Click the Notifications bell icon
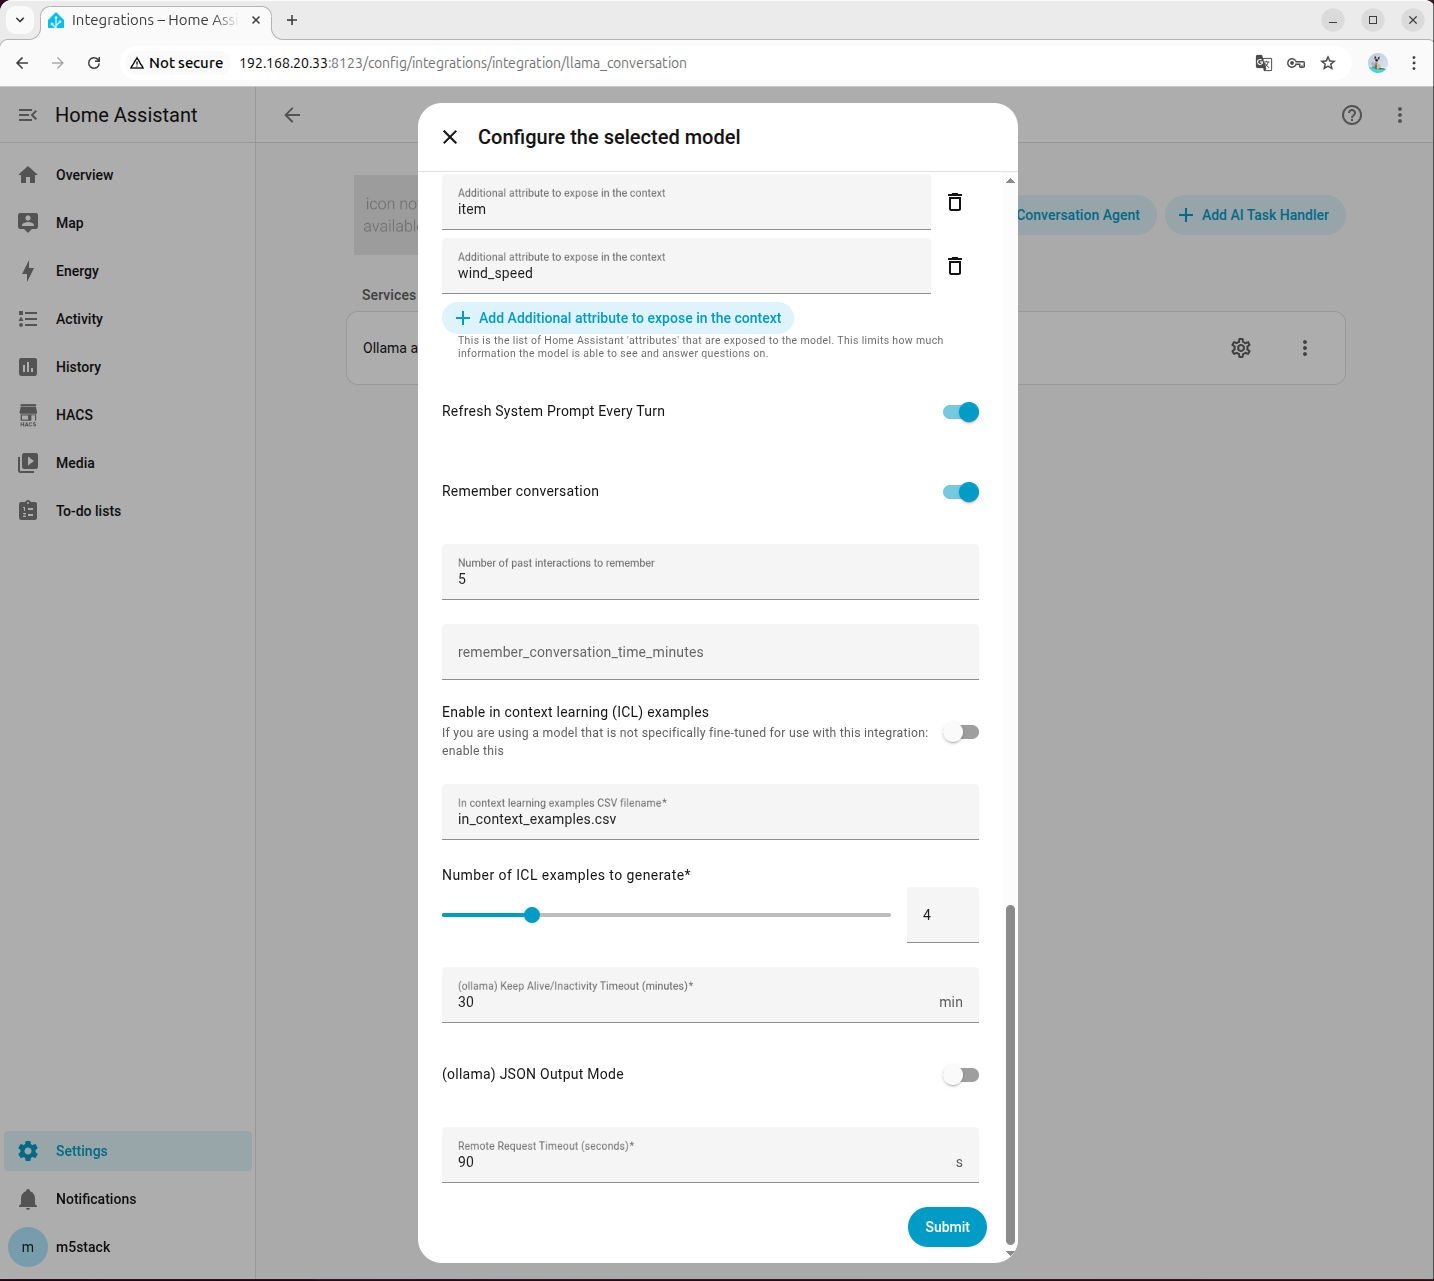The height and width of the screenshot is (1281, 1434). click(28, 1199)
